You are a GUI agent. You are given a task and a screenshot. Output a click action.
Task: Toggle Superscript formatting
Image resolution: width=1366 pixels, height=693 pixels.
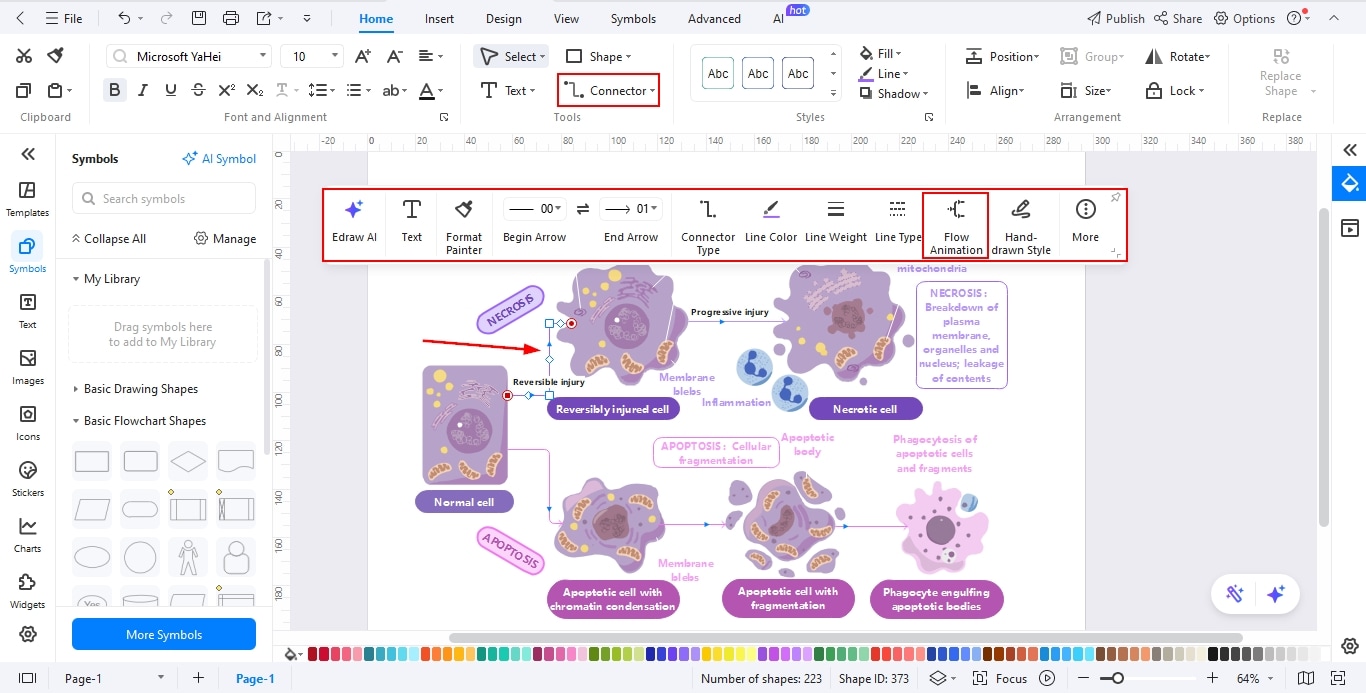227,90
